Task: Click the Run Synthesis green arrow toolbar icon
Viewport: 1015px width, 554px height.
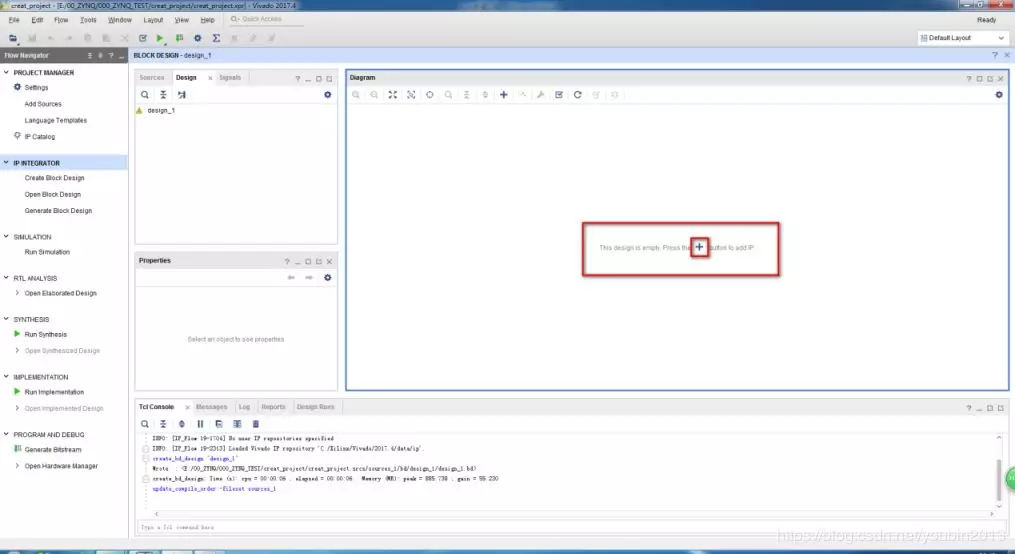Action: tap(160, 38)
